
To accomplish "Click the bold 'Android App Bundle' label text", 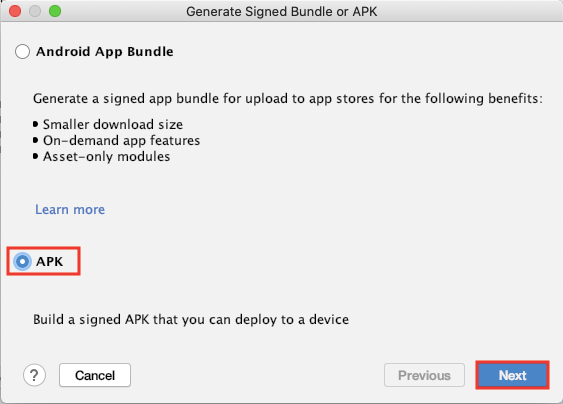I will (x=104, y=52).
